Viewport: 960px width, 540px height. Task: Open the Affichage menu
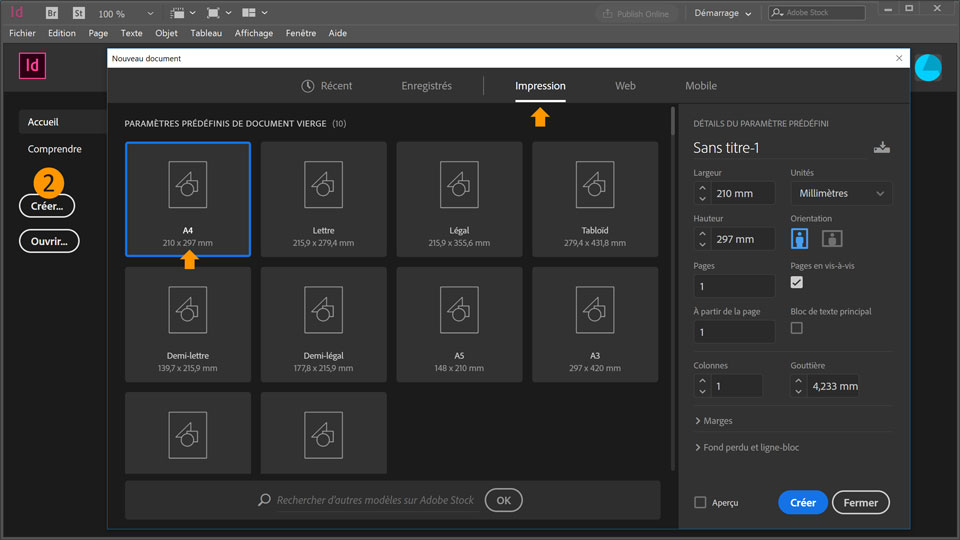click(x=253, y=33)
